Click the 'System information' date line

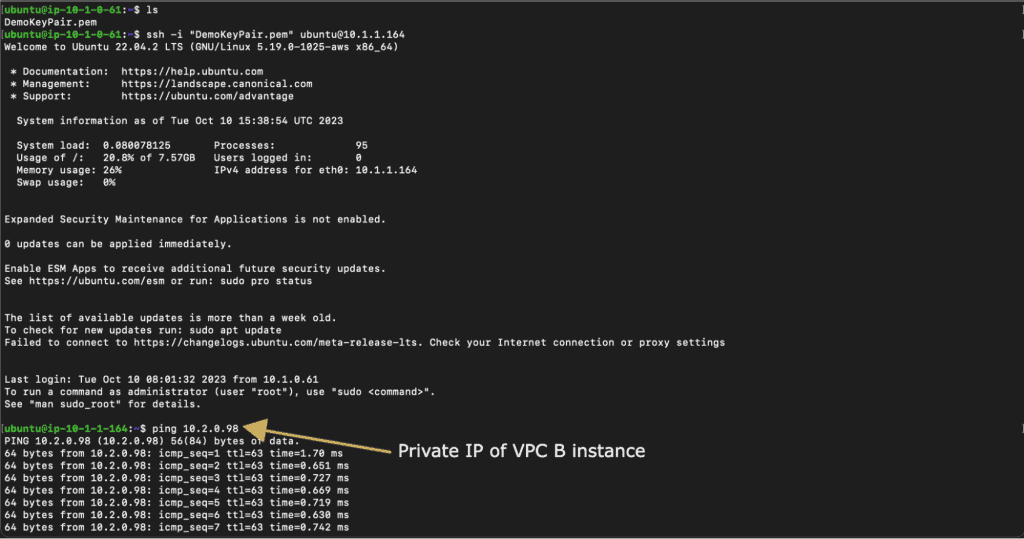tap(180, 121)
